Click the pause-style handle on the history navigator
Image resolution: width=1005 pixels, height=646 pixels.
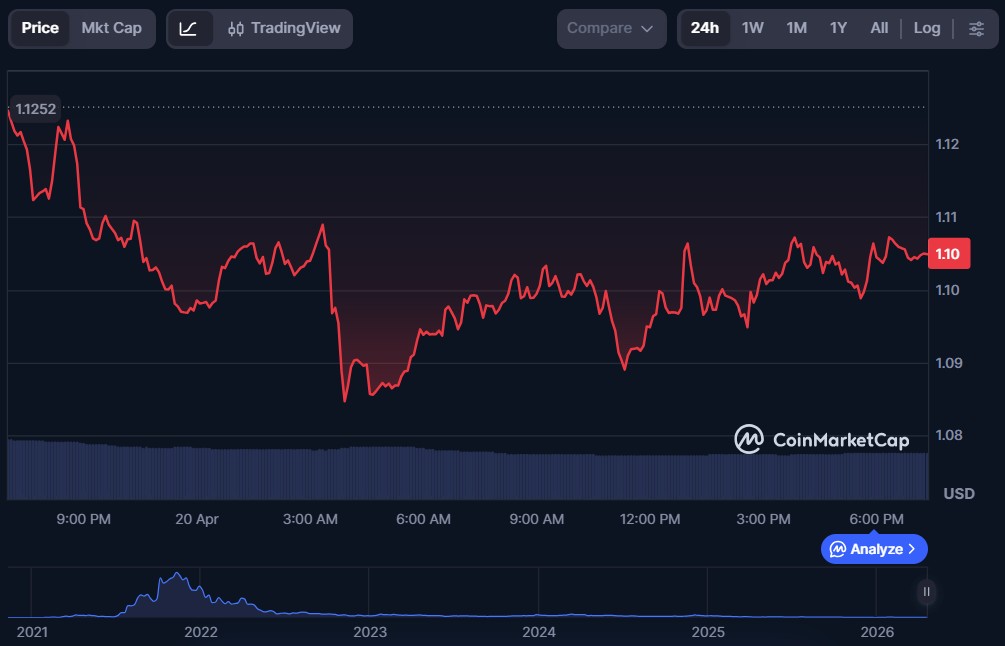point(926,592)
